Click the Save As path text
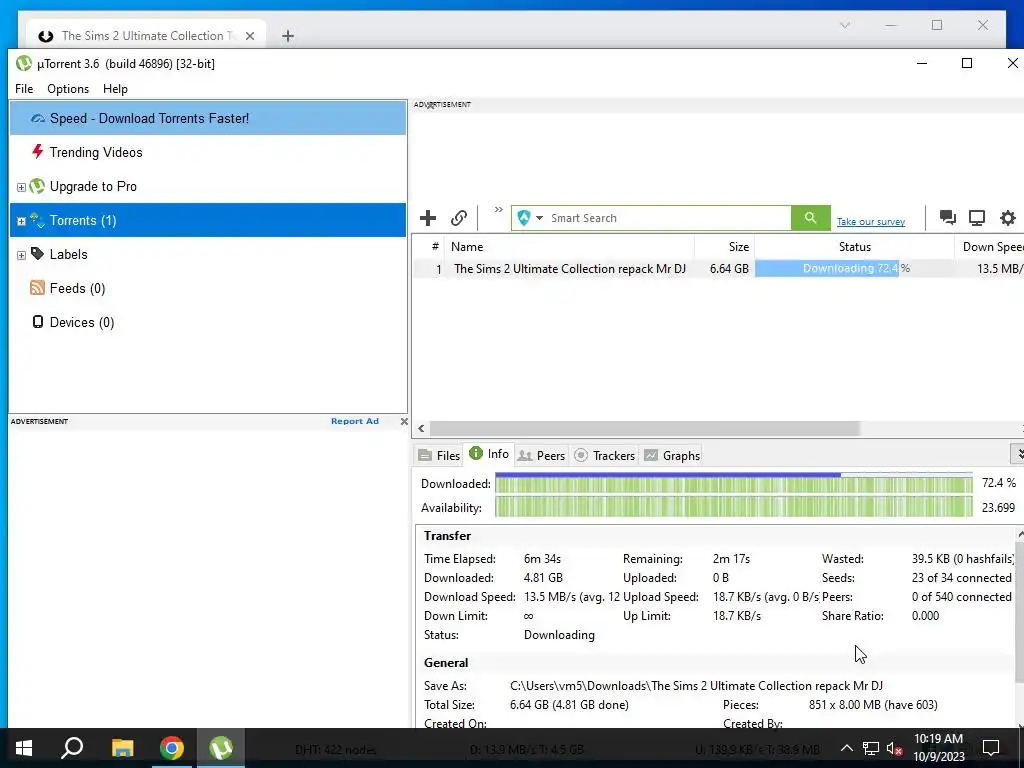The height and width of the screenshot is (768, 1024). [x=696, y=686]
